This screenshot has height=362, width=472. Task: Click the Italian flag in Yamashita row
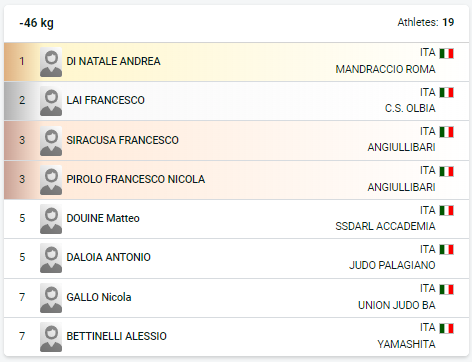446,328
